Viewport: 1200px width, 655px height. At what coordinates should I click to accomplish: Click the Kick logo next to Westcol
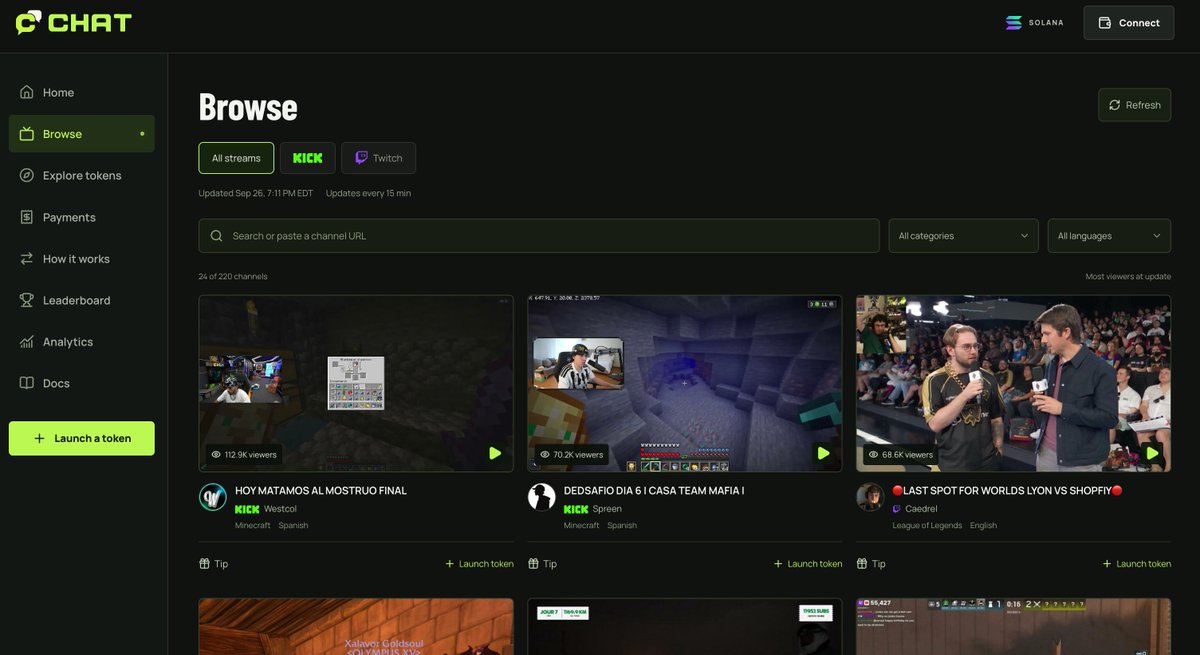tap(247, 509)
